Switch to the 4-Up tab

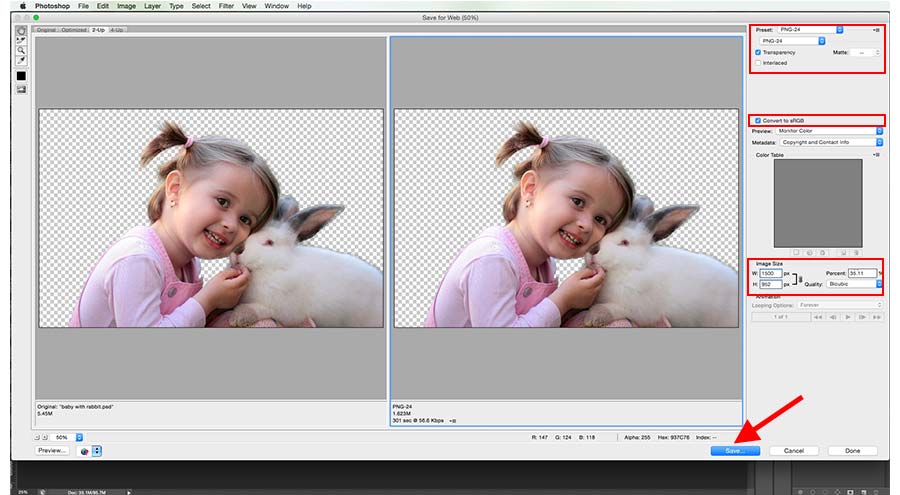[x=117, y=30]
